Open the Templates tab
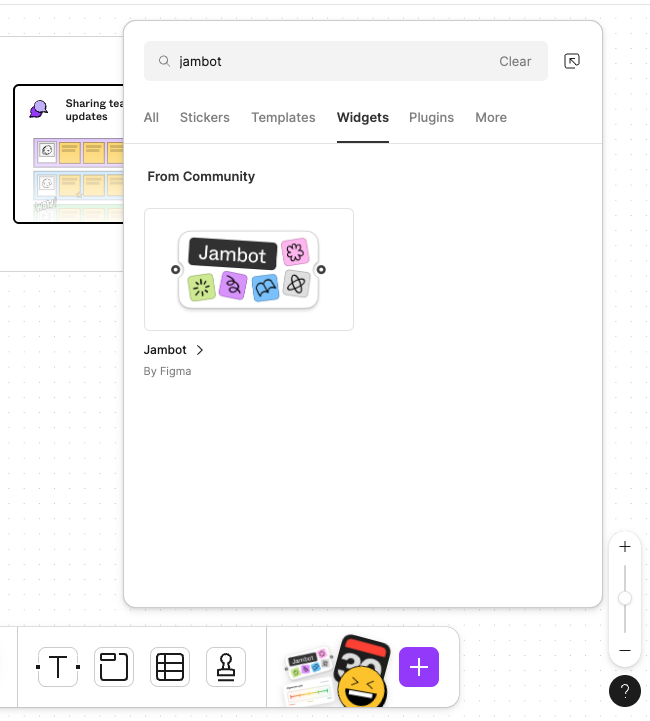Image resolution: width=650 pixels, height=721 pixels. (283, 117)
